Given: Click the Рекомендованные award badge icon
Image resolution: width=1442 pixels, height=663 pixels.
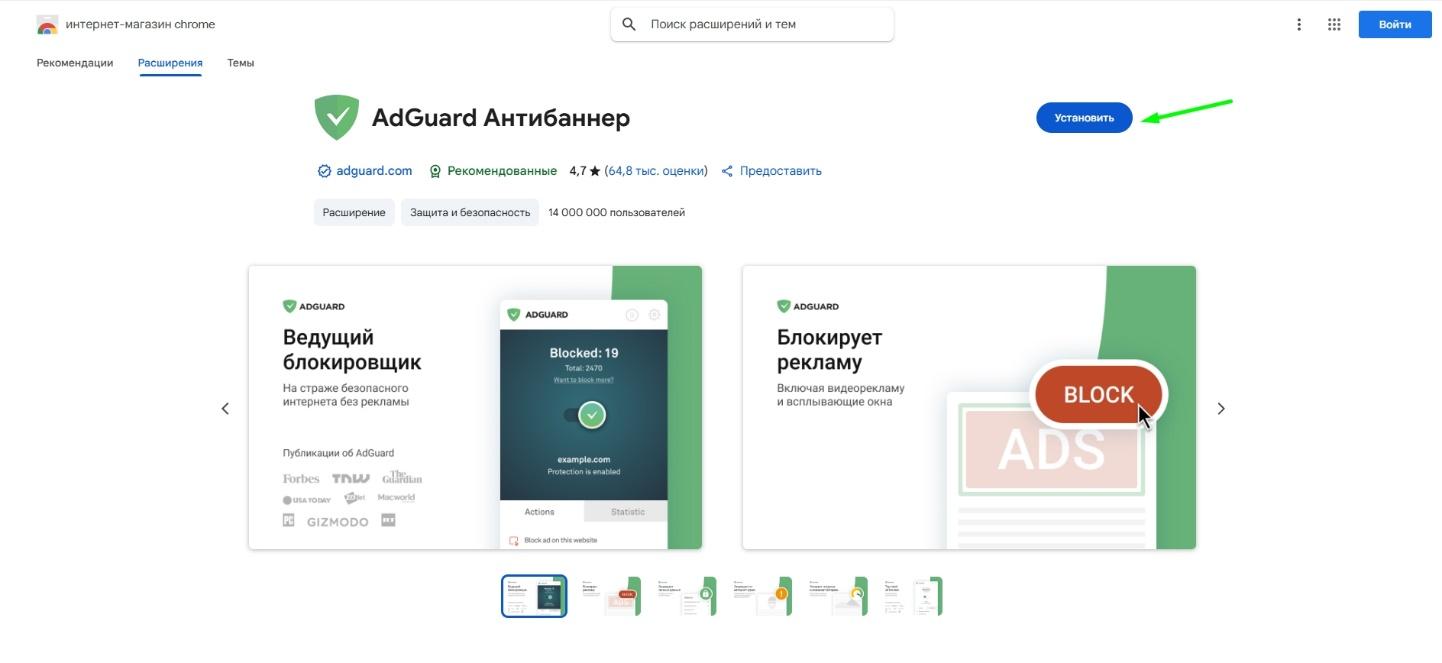Looking at the screenshot, I should [x=435, y=171].
